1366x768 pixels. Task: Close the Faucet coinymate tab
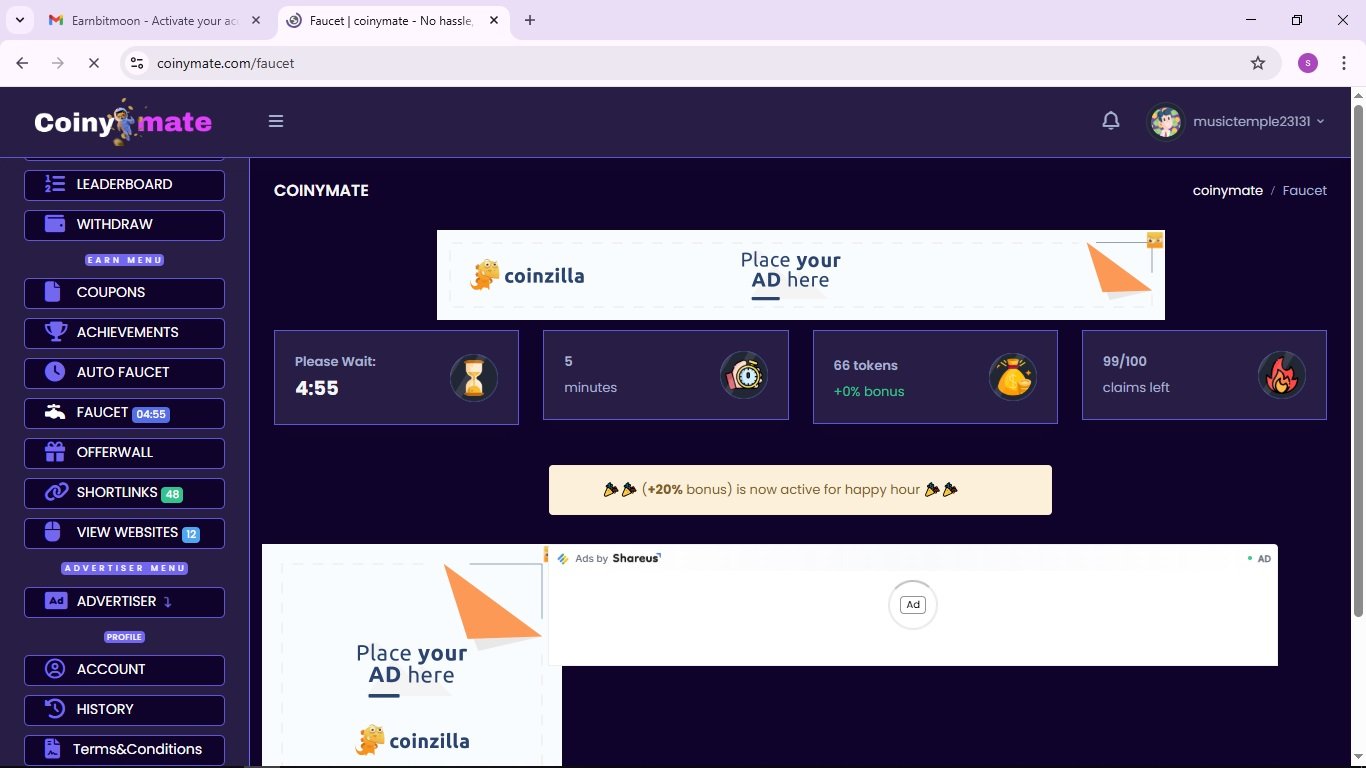(x=494, y=20)
